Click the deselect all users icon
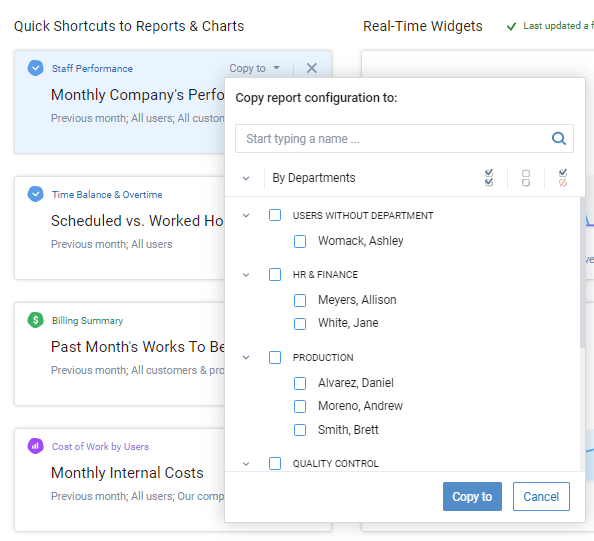 (525, 178)
